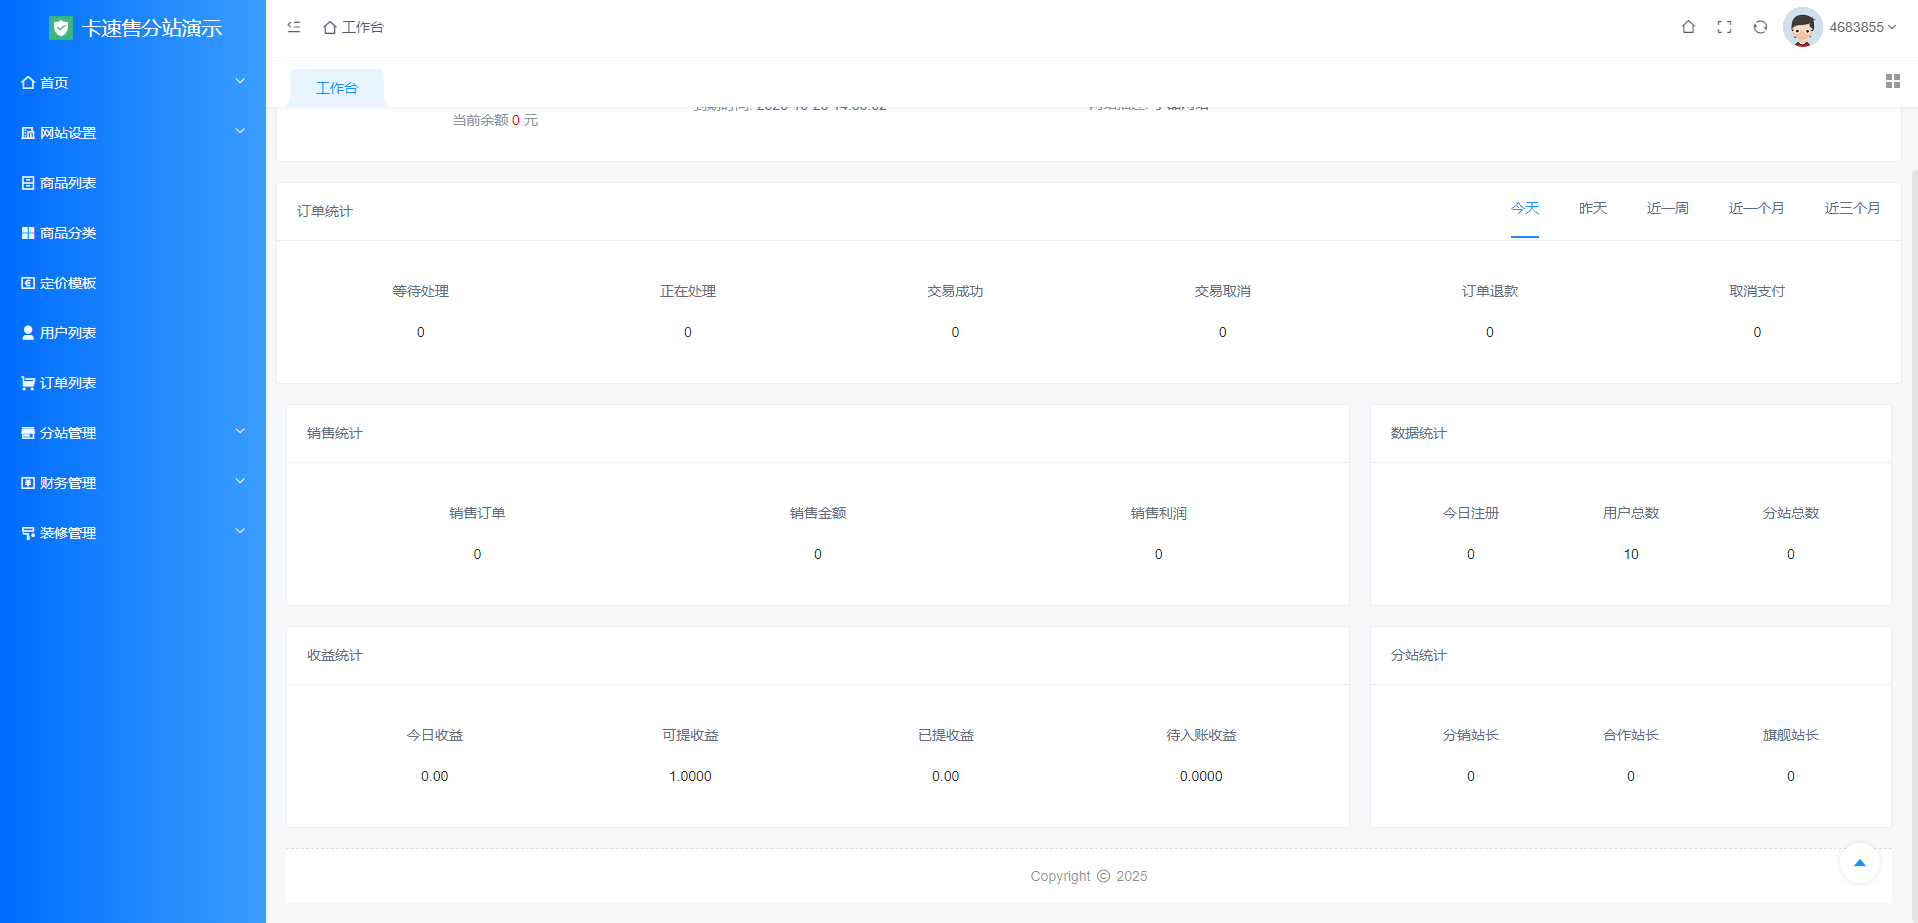This screenshot has width=1918, height=923.
Task: Toggle fullscreen mode icon
Action: [1724, 27]
